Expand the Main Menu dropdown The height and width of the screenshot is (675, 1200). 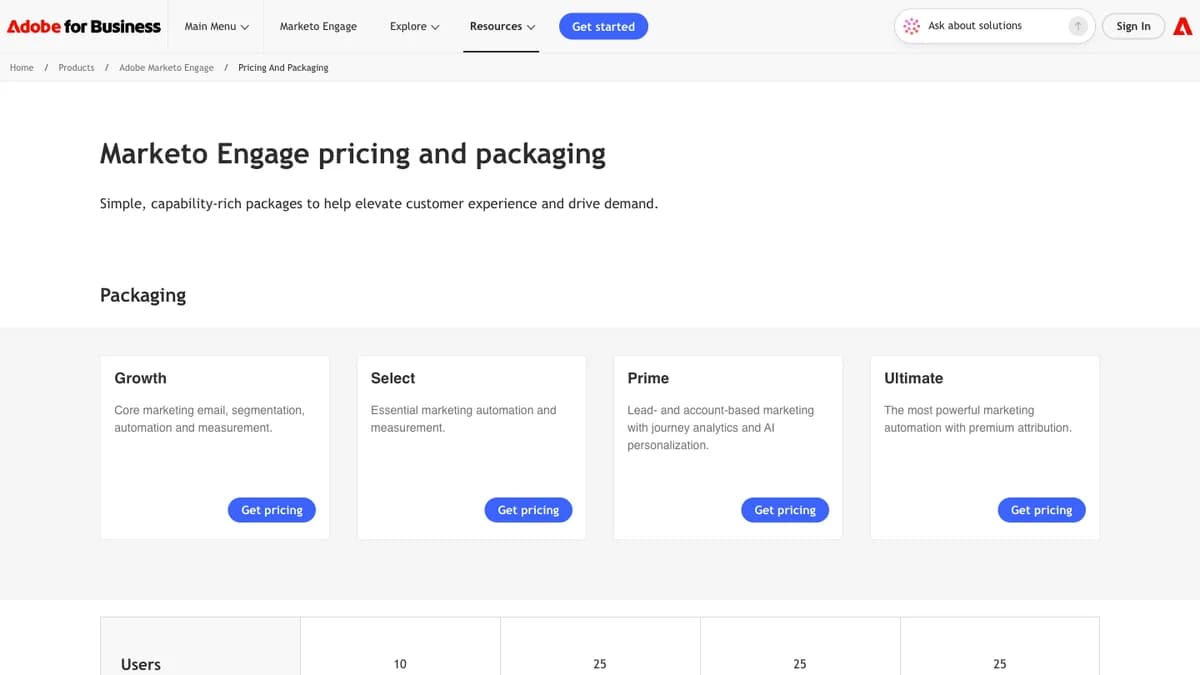(217, 27)
